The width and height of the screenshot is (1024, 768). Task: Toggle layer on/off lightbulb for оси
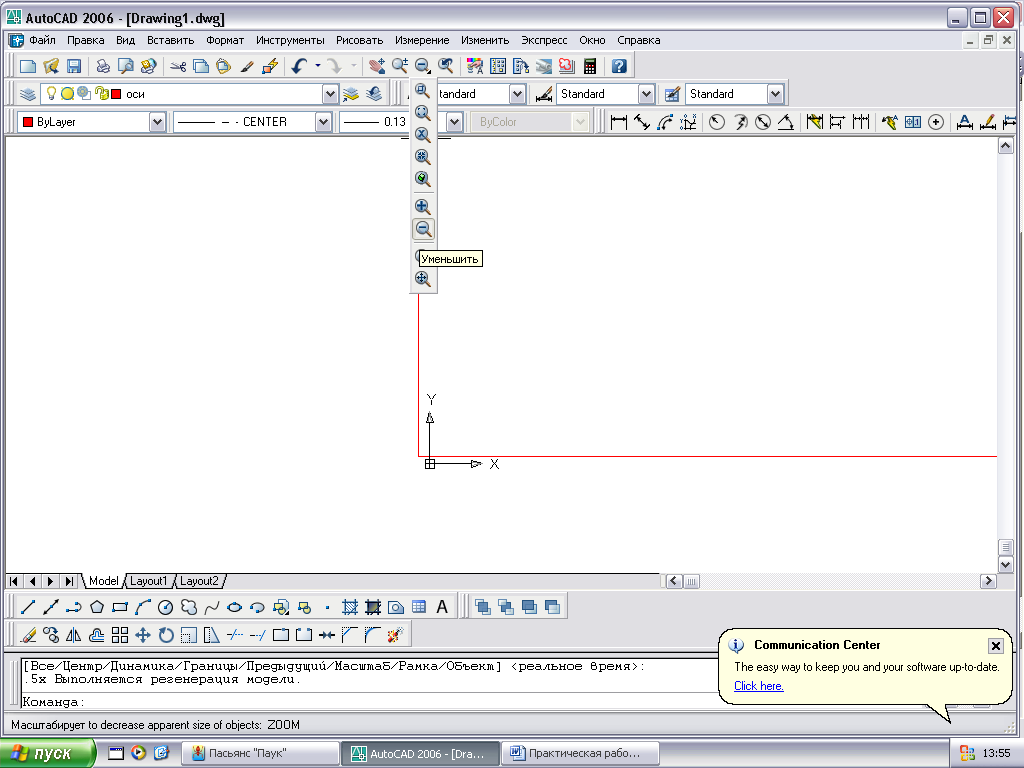(x=51, y=93)
